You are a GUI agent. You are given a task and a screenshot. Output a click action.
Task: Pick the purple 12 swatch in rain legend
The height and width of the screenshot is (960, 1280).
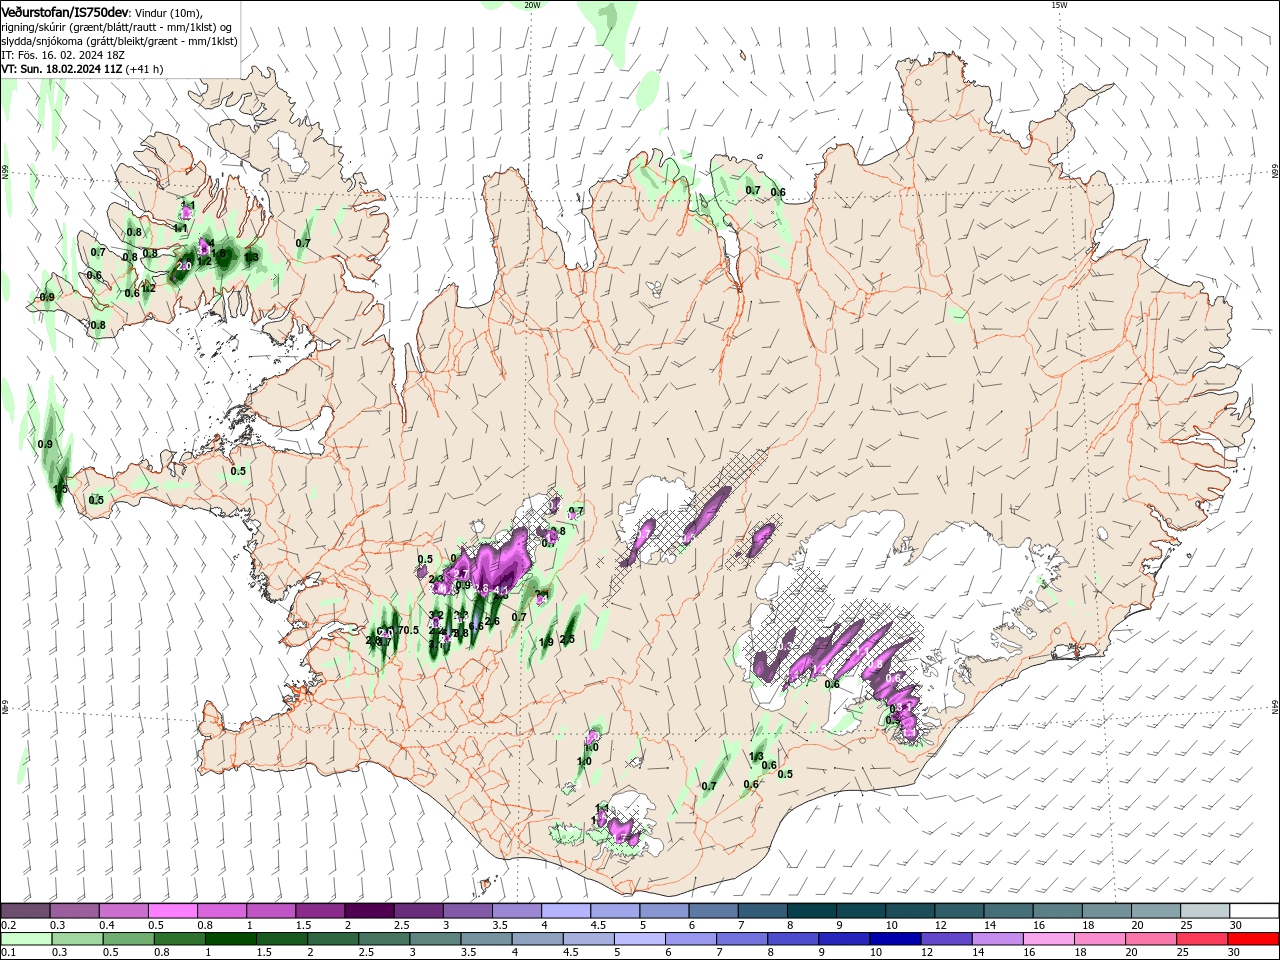[x=946, y=939]
